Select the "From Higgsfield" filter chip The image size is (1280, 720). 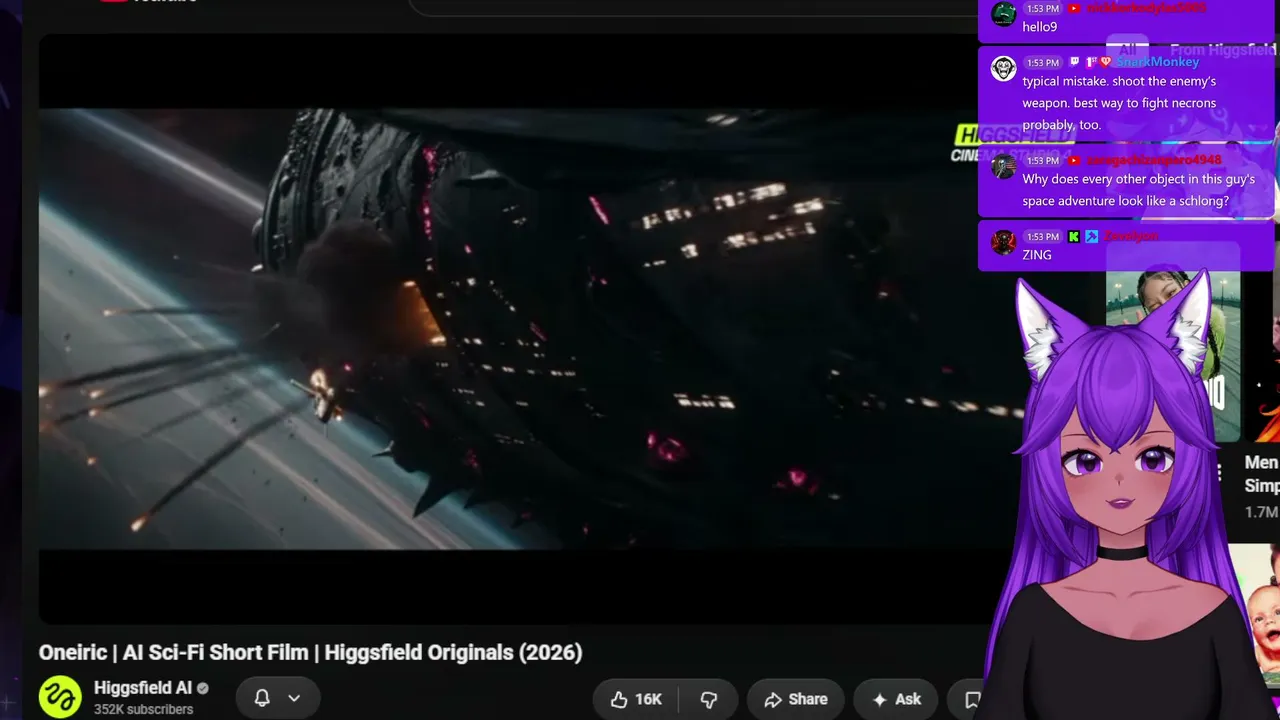[x=1222, y=50]
